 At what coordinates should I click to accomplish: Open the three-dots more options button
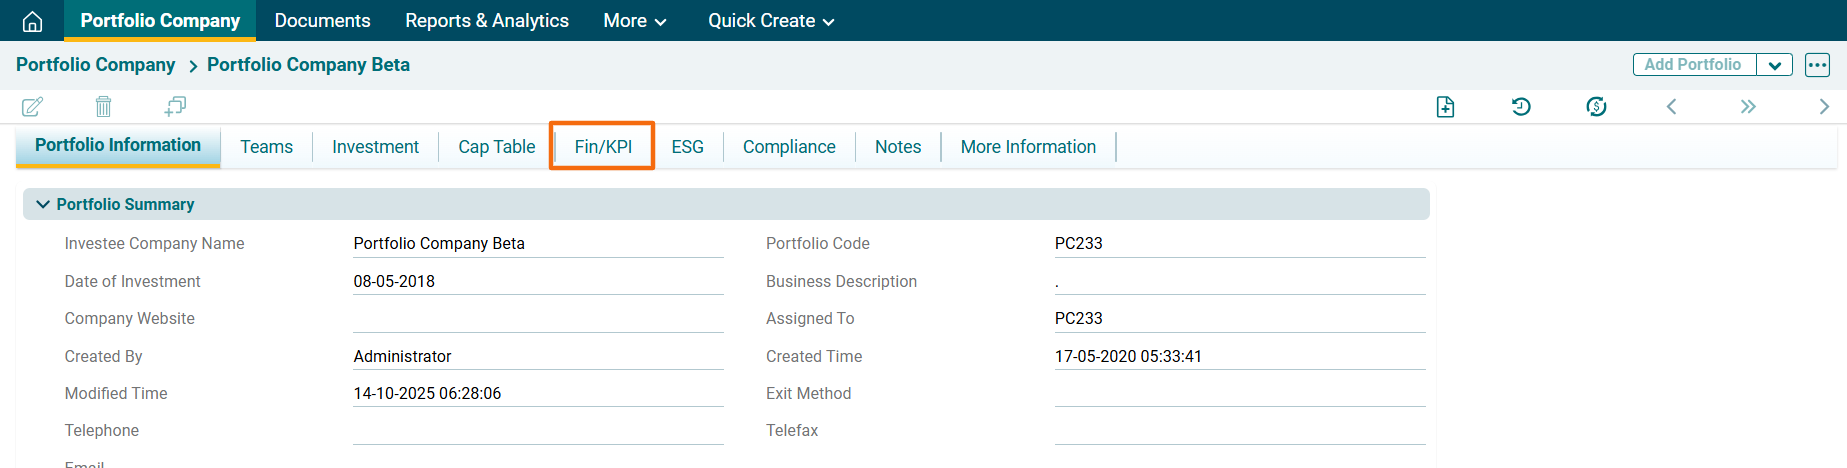click(x=1817, y=65)
